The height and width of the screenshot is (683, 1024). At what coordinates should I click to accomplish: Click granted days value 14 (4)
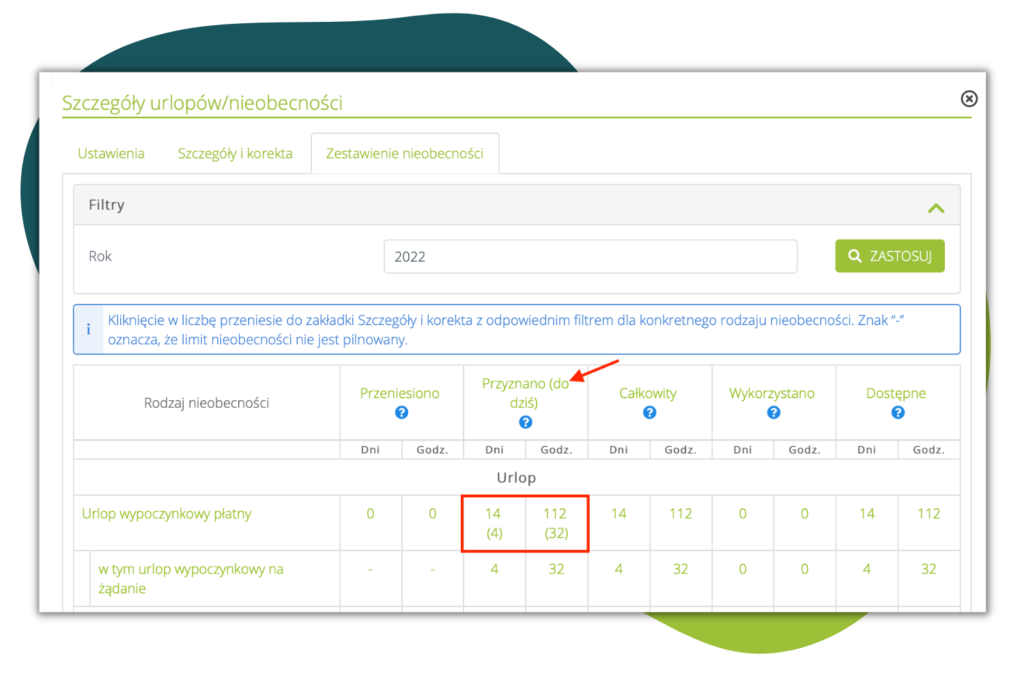pyautogui.click(x=493, y=523)
